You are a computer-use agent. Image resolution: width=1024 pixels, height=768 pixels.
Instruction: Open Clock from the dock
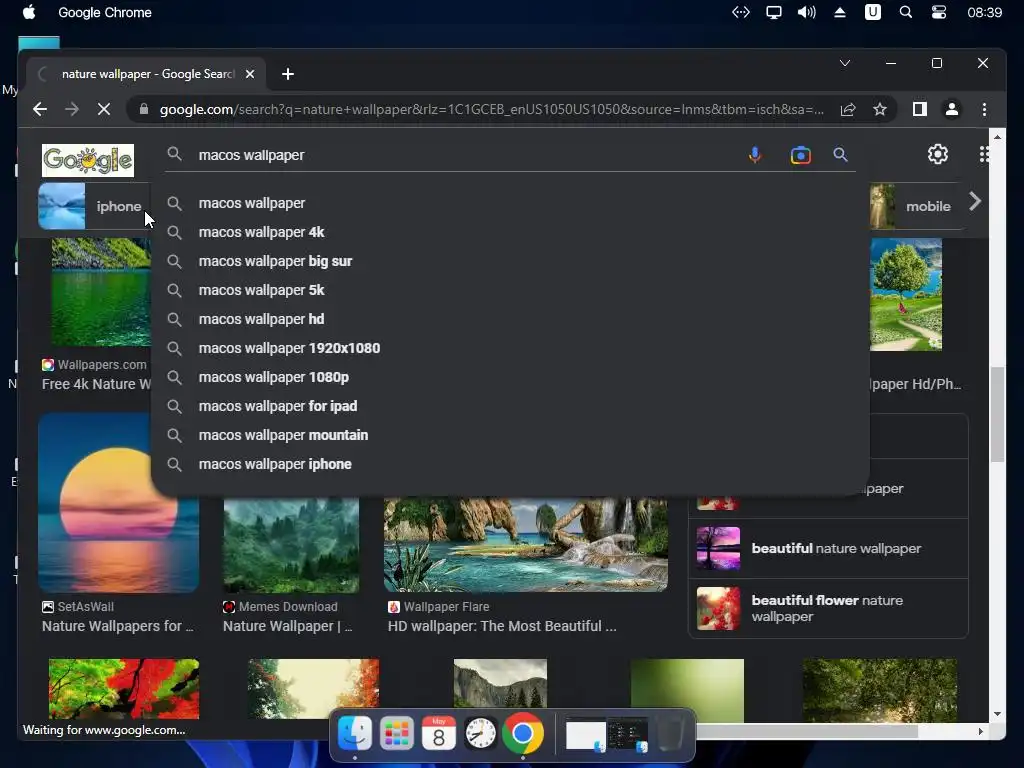[x=480, y=733]
